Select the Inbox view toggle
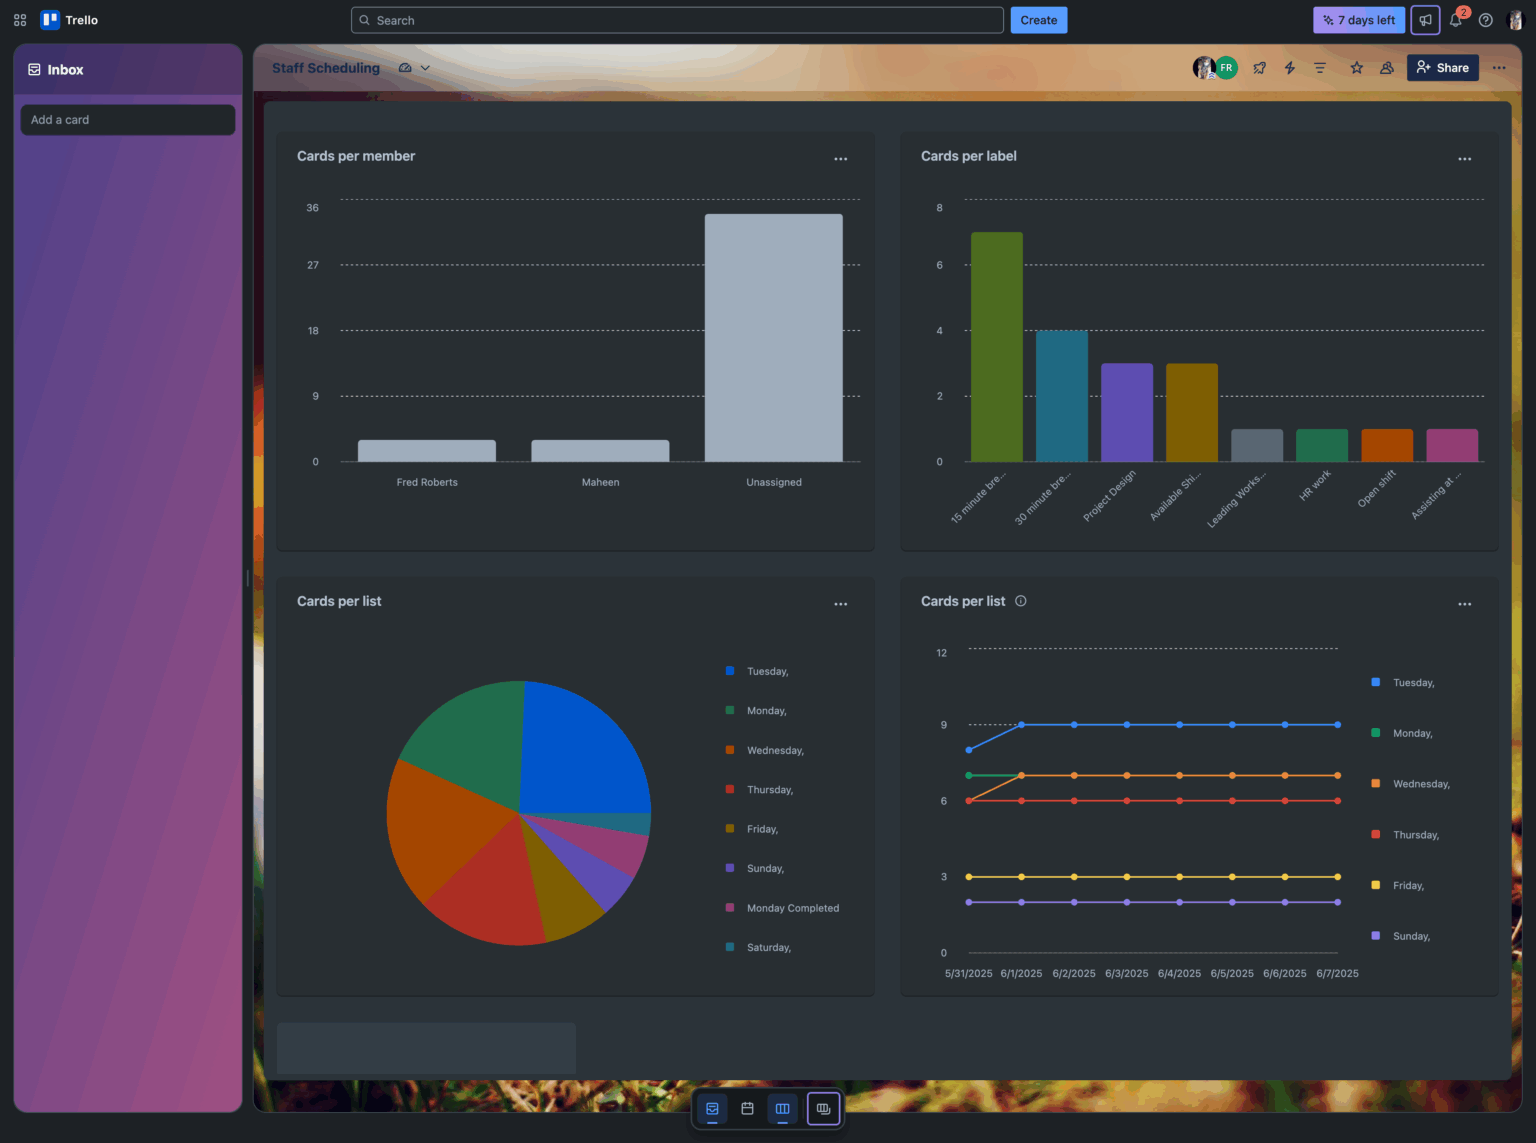 [712, 1108]
